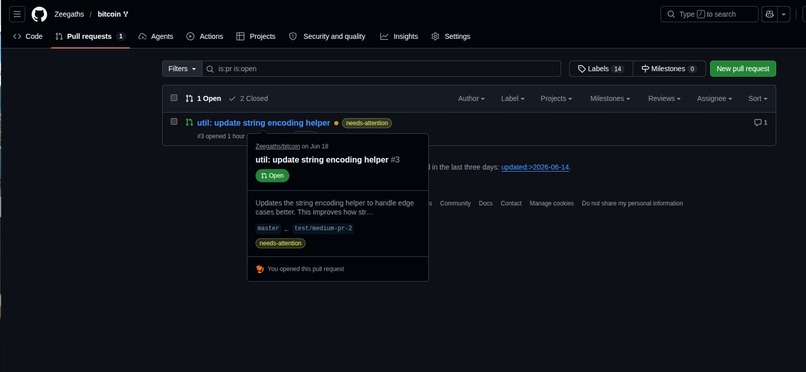Open the Sort dropdown
Image resolution: width=806 pixels, height=372 pixels.
[x=758, y=99]
